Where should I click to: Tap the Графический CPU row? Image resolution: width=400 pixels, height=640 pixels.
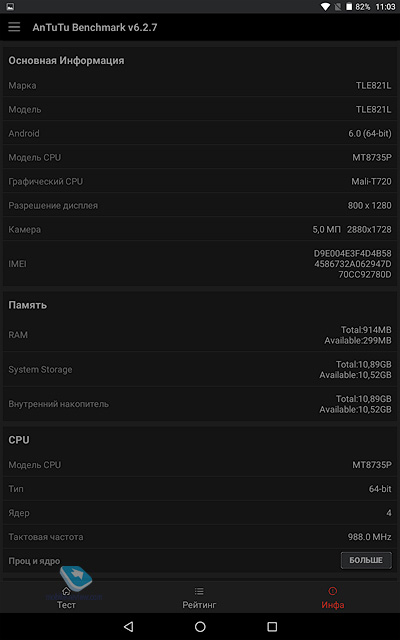click(200, 181)
